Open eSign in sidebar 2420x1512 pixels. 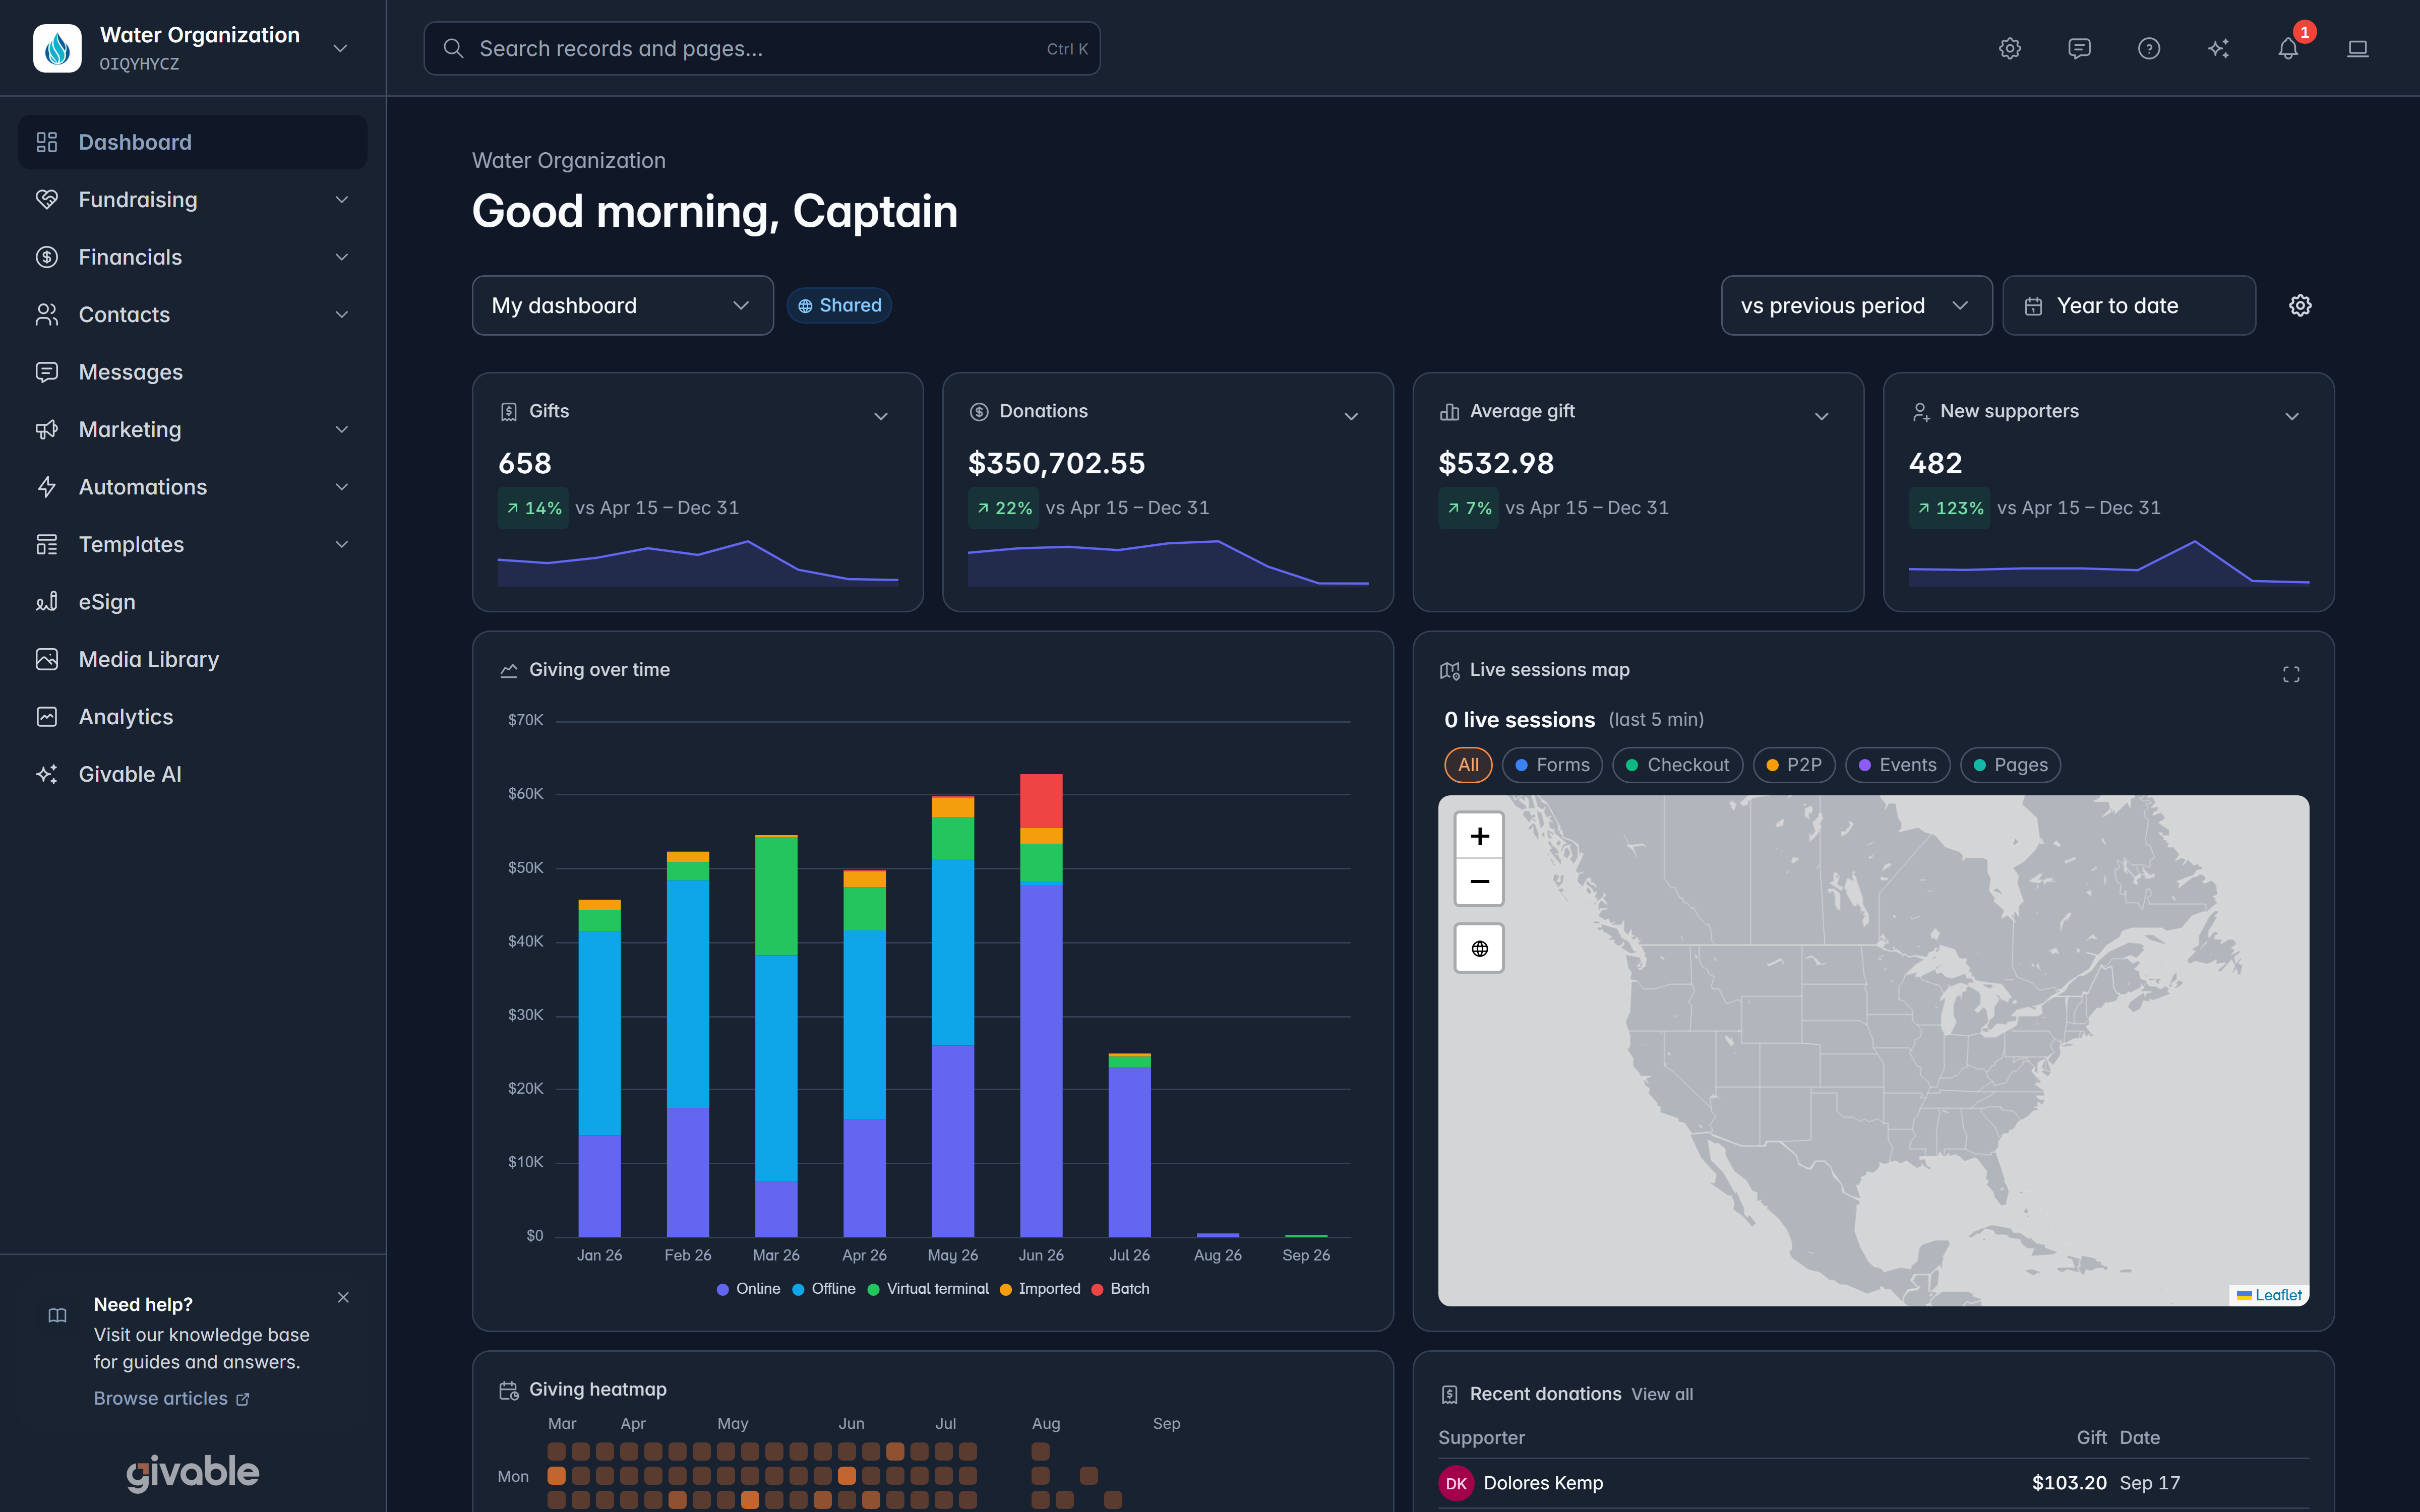coord(192,602)
